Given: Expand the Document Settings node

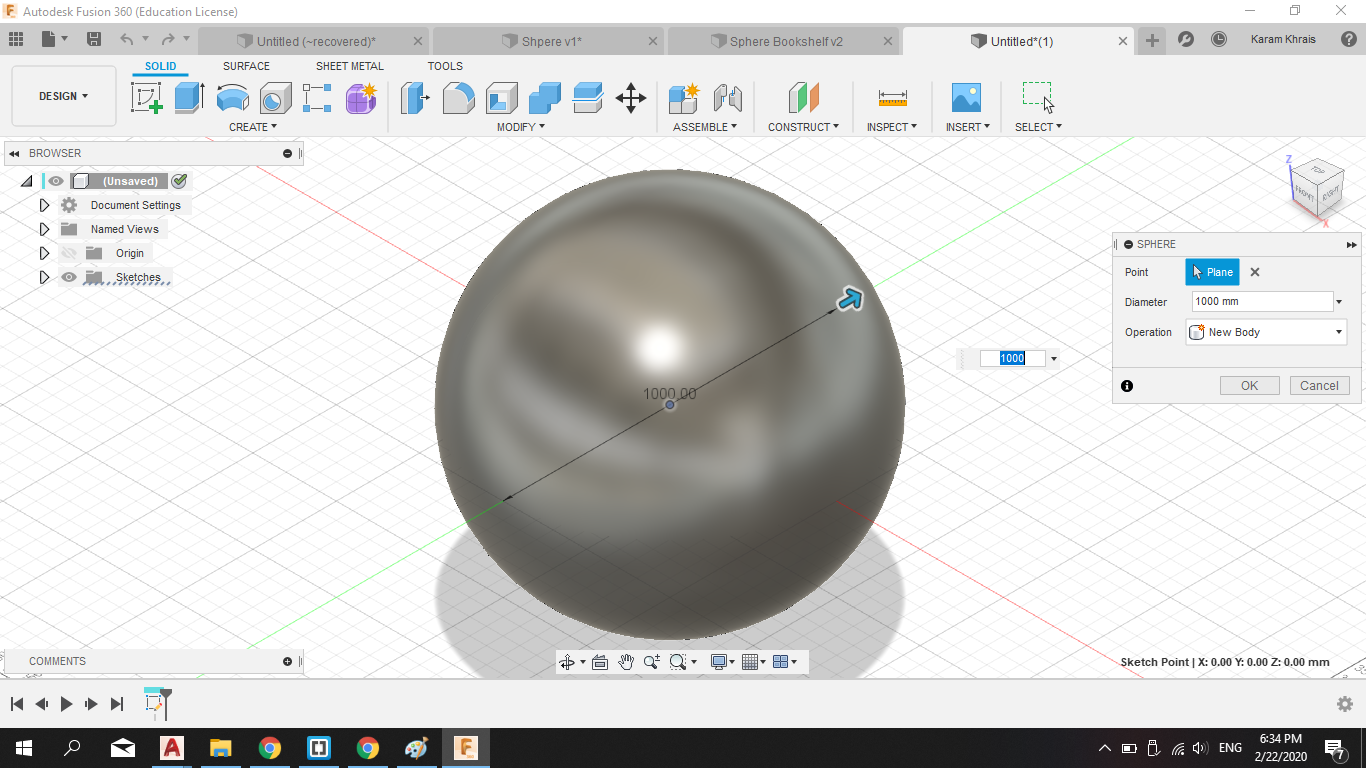Looking at the screenshot, I should (44, 205).
